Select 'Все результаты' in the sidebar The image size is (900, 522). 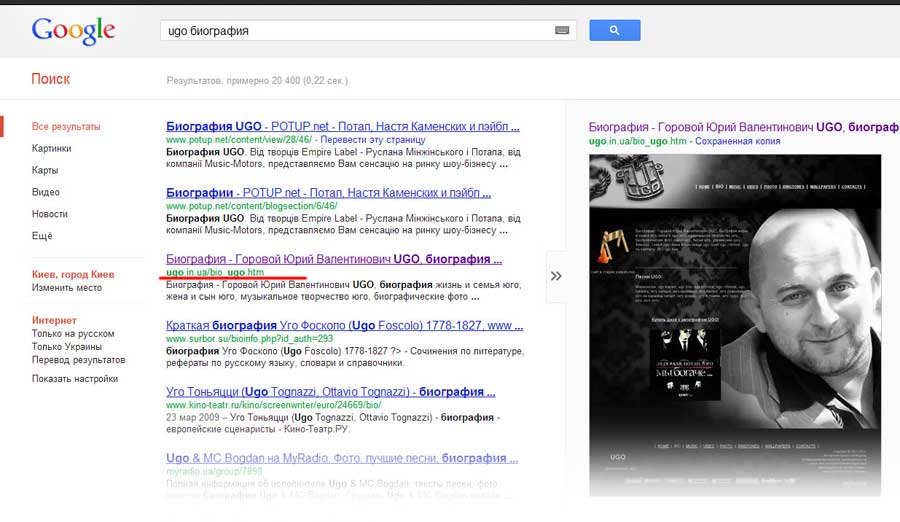pyautogui.click(x=66, y=126)
